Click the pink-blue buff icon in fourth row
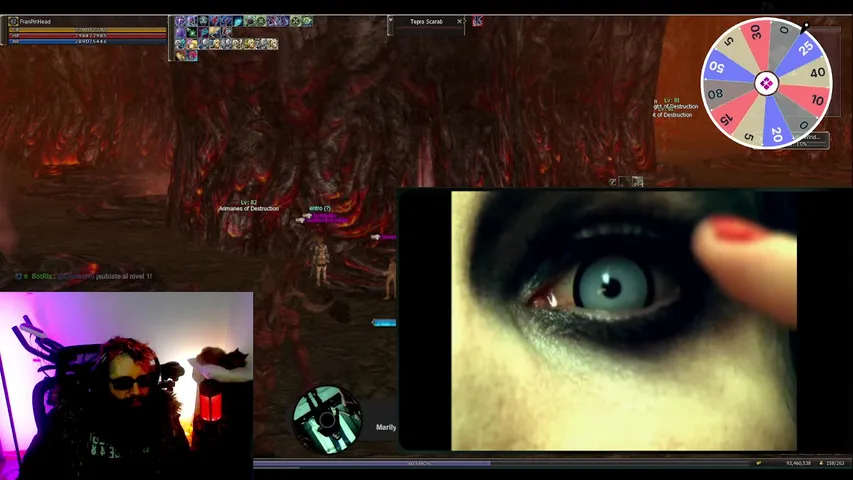Screen dimensions: 853x480 coord(191,55)
